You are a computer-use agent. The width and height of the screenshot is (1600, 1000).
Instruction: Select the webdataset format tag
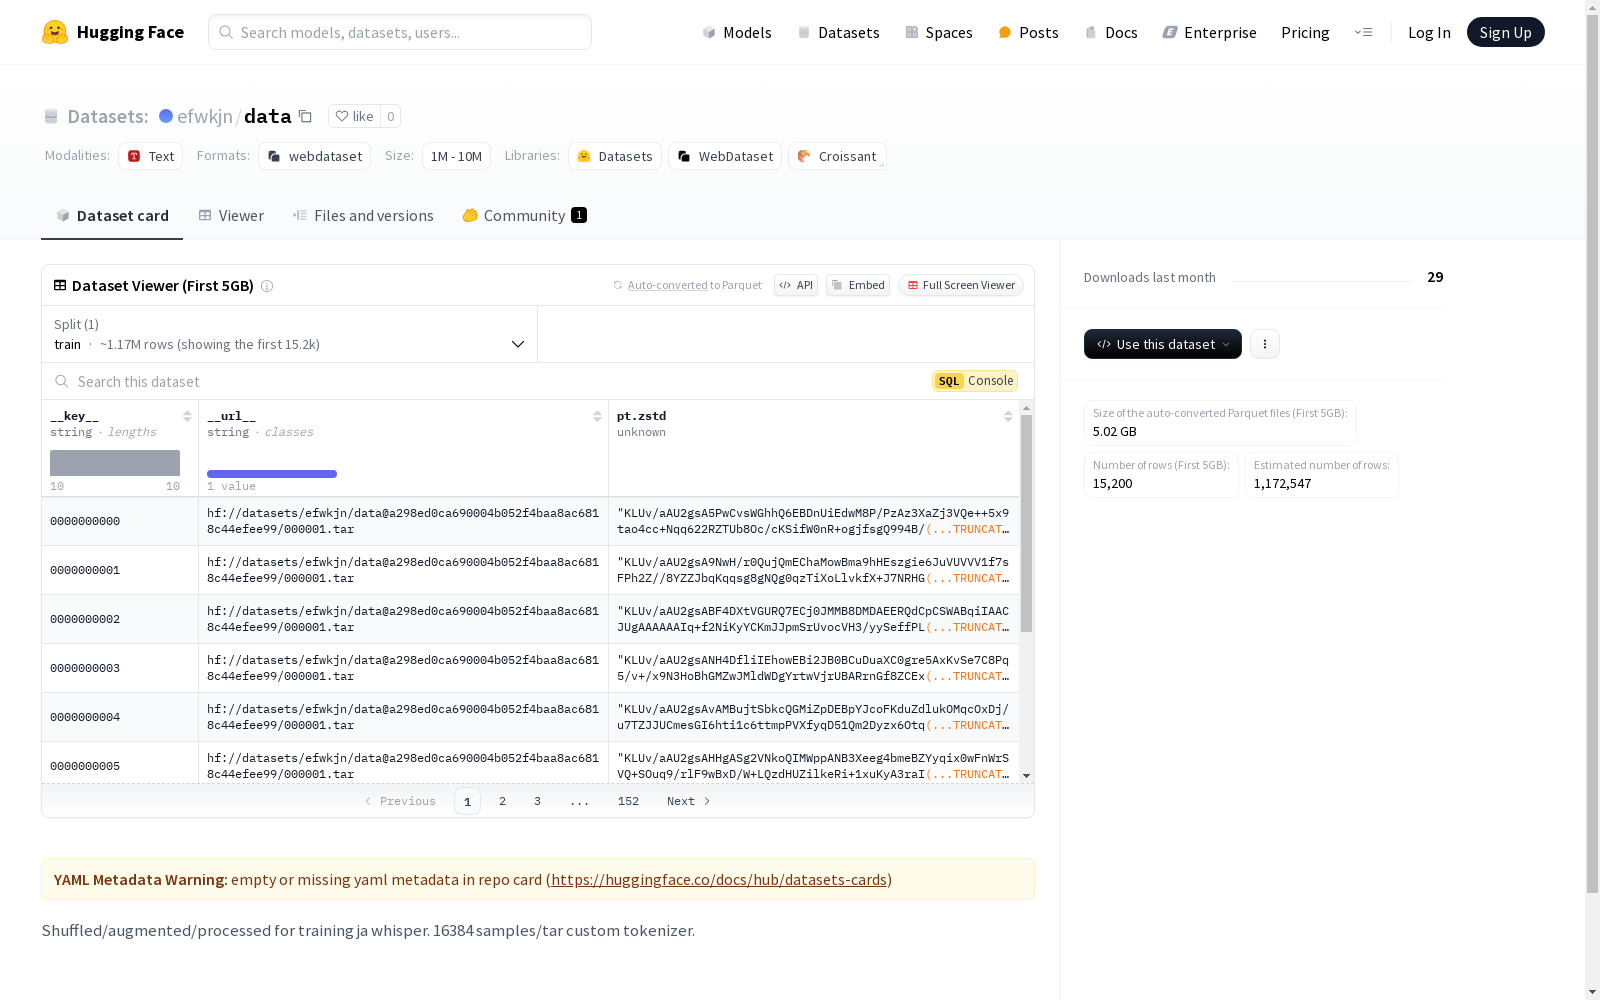pos(314,156)
